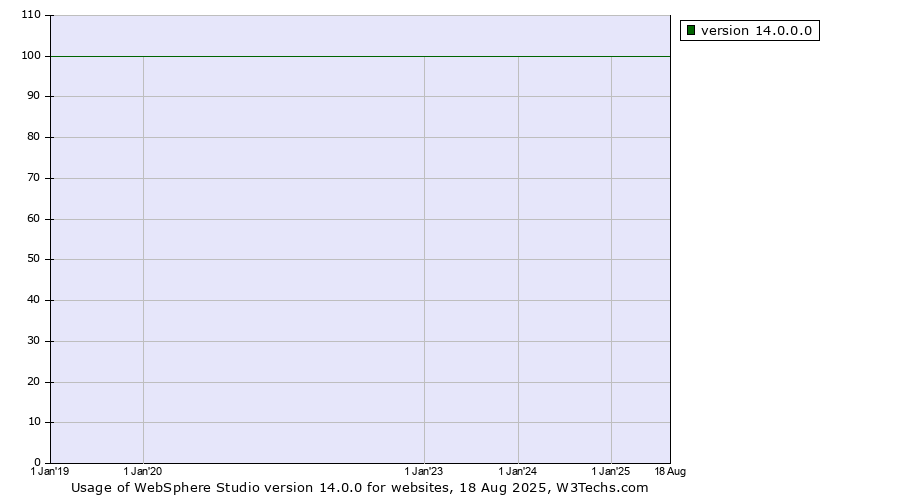
Task: Click the '40' y-axis value
Action: tap(33, 300)
